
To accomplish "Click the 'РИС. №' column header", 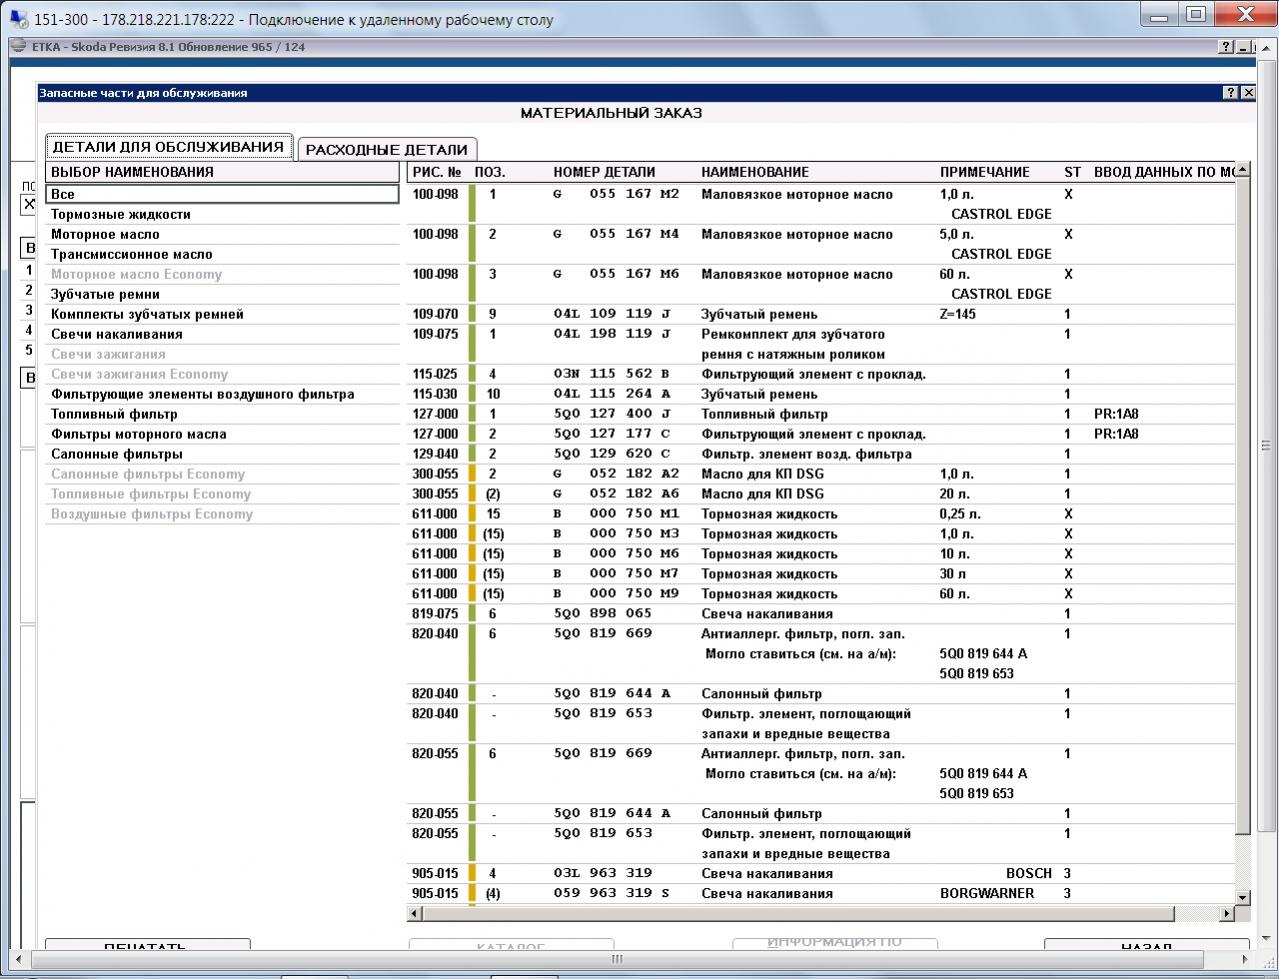I will click(437, 172).
